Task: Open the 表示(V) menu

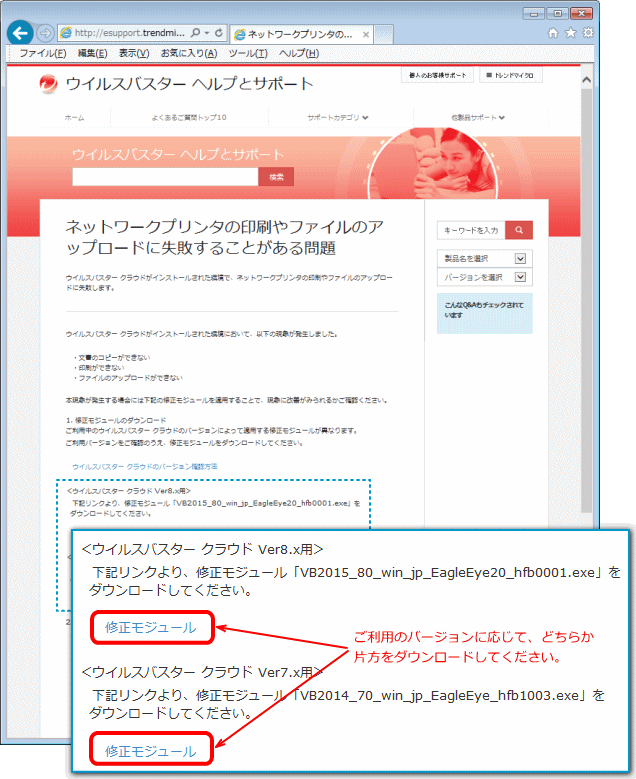Action: pyautogui.click(x=134, y=54)
